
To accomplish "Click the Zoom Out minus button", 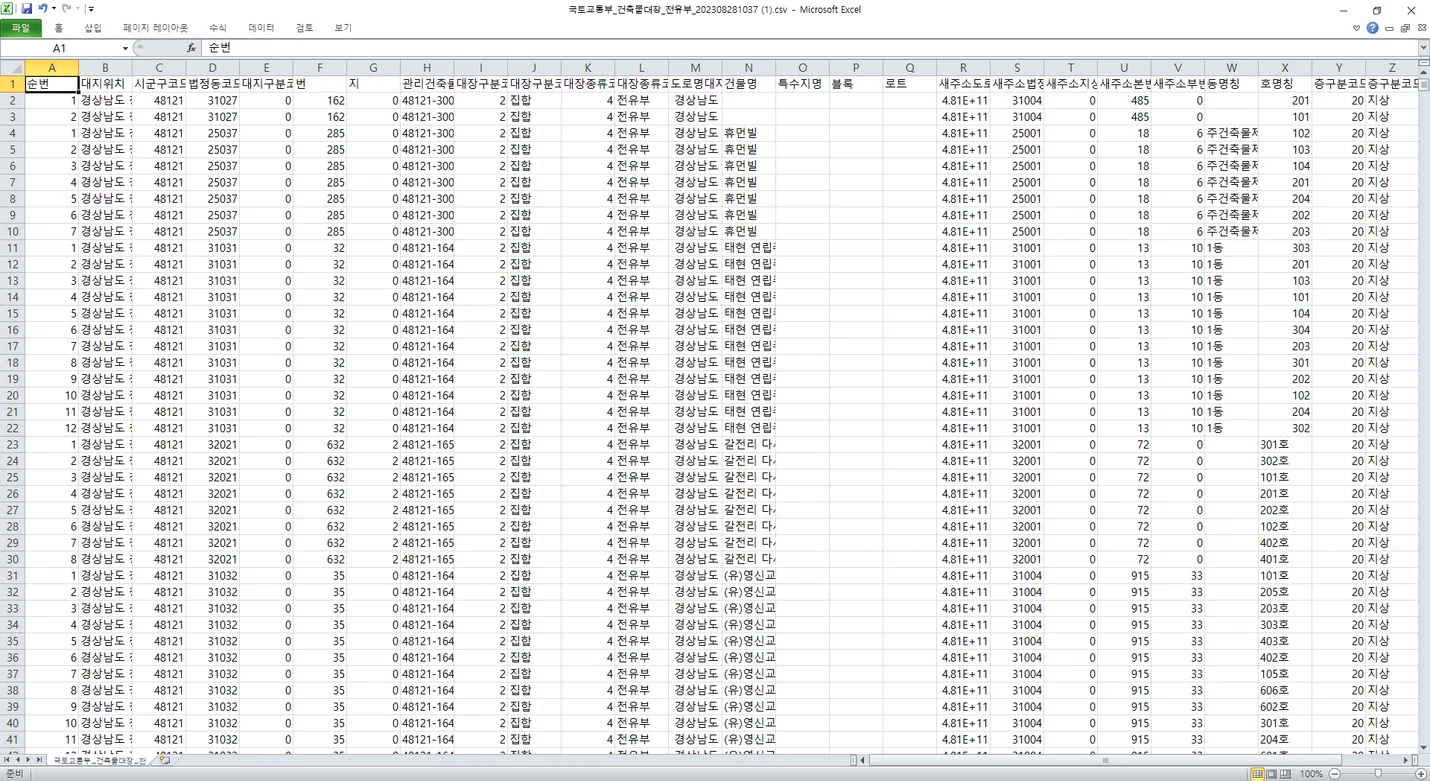I will [1336, 774].
